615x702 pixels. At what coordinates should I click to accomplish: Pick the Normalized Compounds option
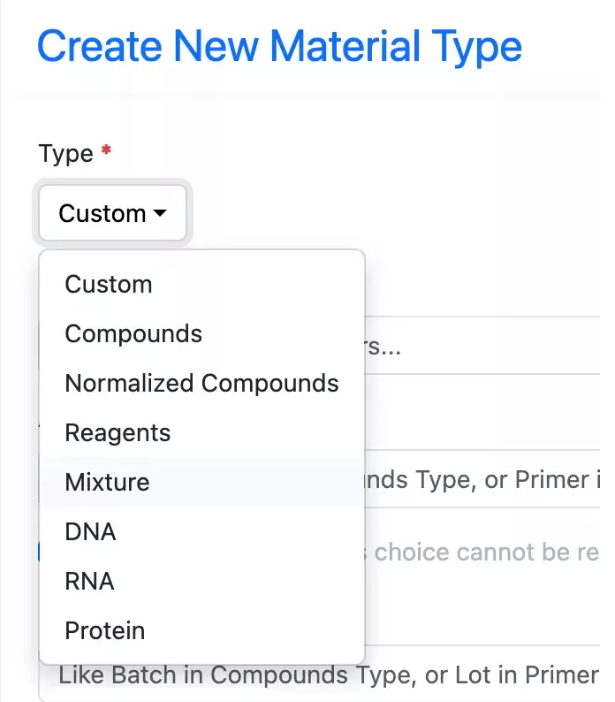[x=201, y=383]
